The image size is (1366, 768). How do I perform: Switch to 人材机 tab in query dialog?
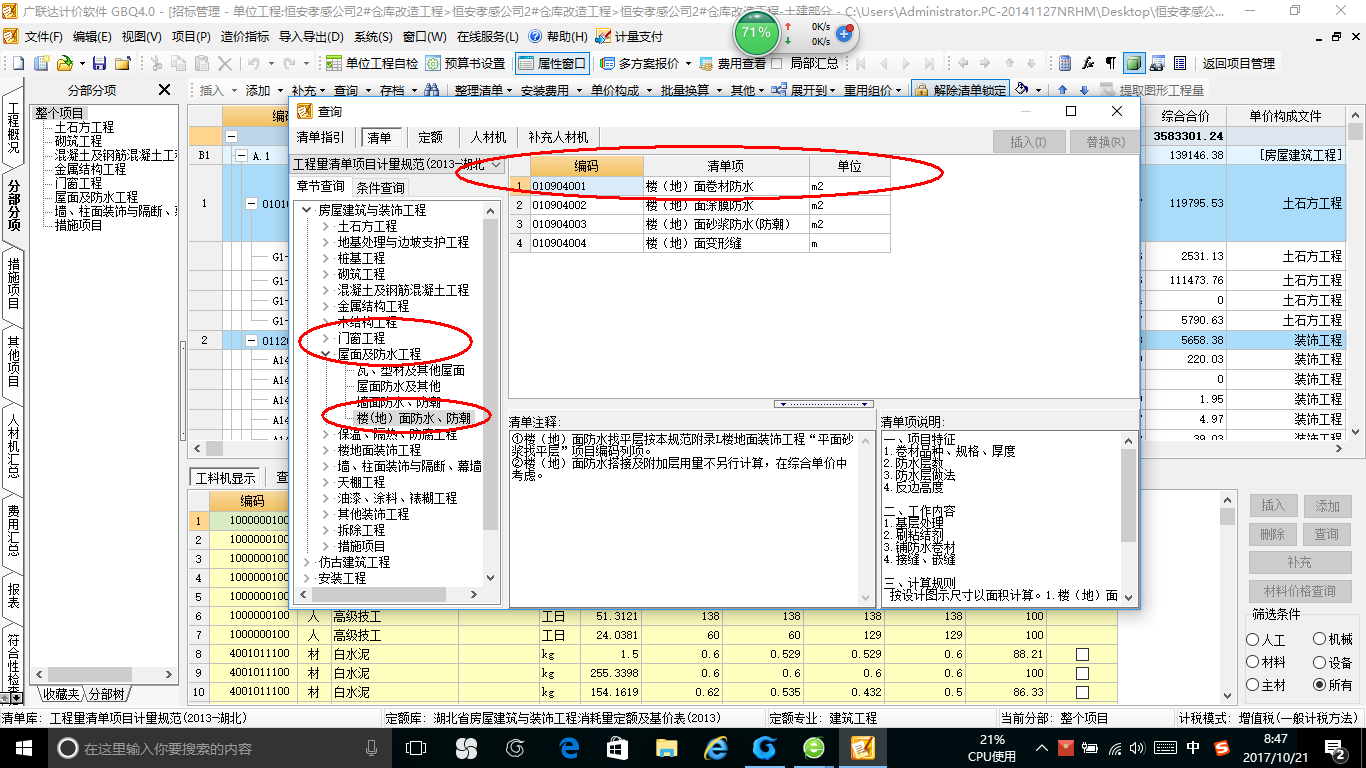point(488,137)
